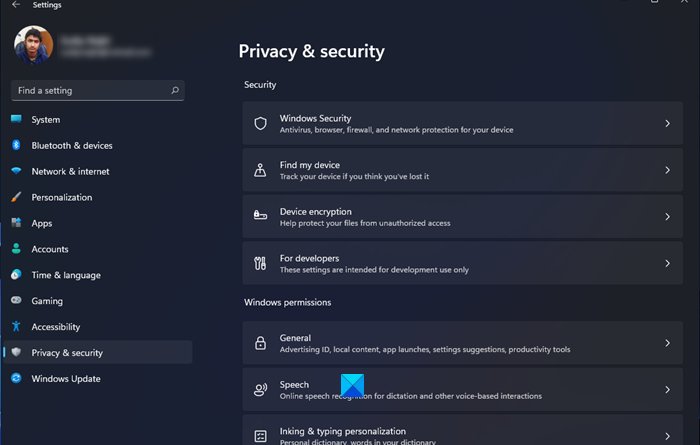Open For developers settings
Image resolution: width=700 pixels, height=445 pixels.
[x=462, y=263]
